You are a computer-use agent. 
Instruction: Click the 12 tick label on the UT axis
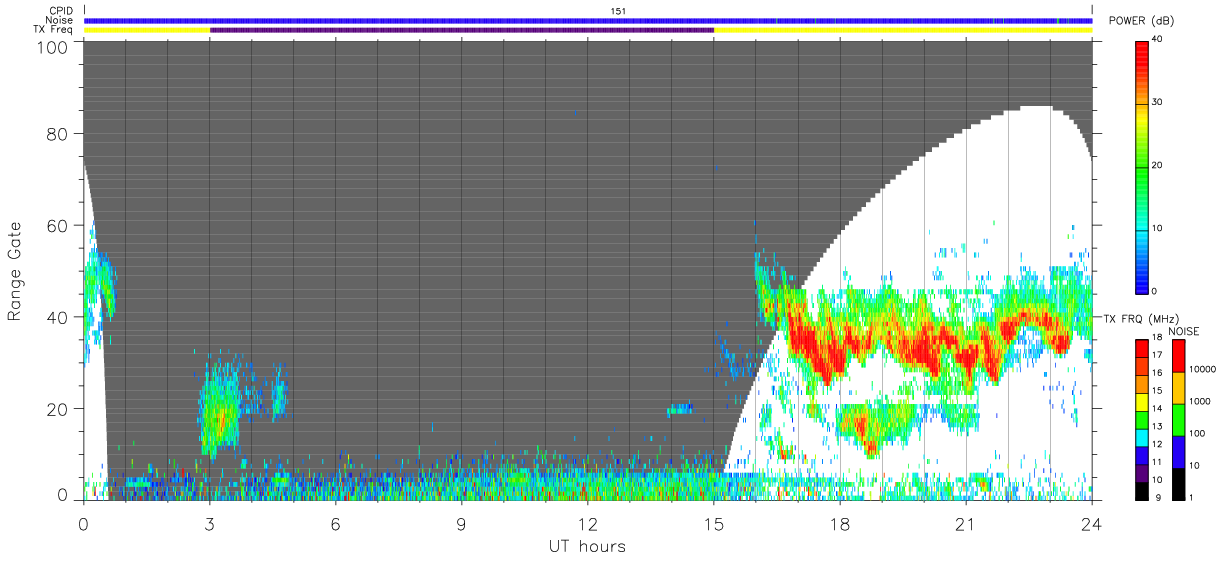[588, 524]
